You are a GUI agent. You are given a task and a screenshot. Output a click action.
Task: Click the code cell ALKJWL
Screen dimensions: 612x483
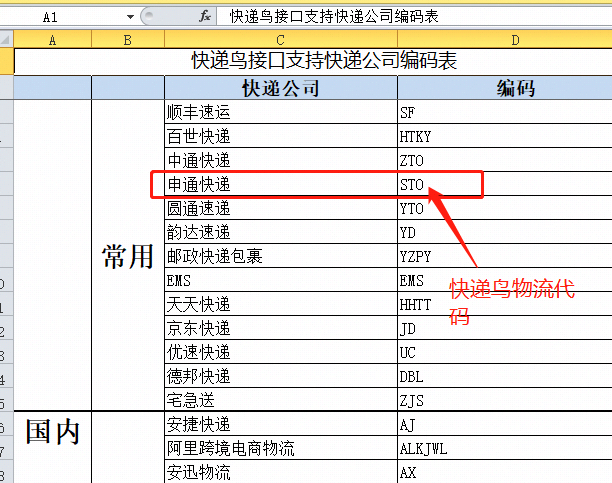[505, 448]
